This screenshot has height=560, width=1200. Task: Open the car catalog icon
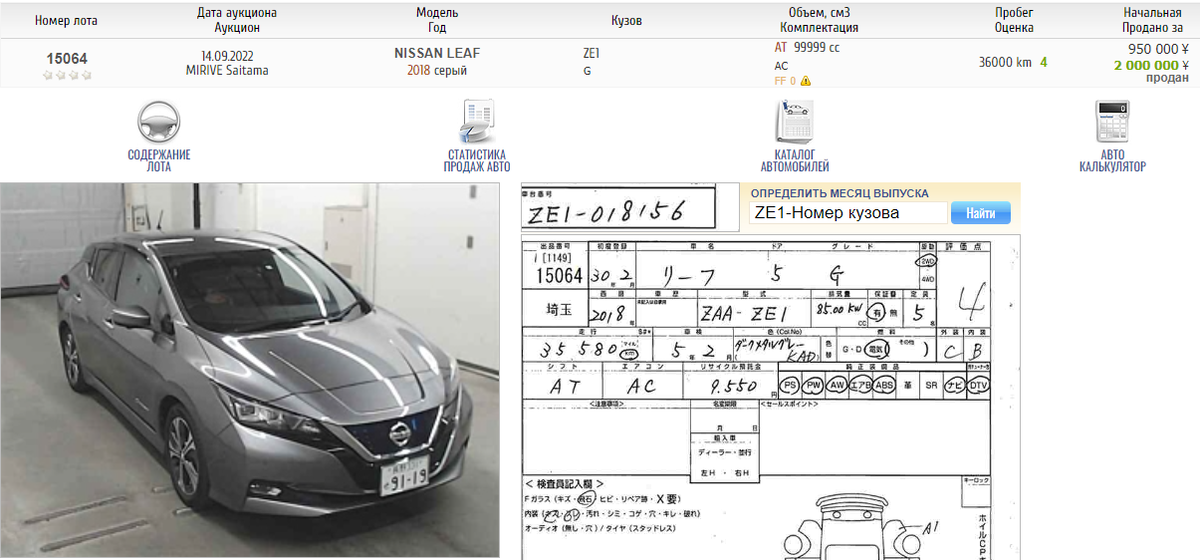pos(795,122)
